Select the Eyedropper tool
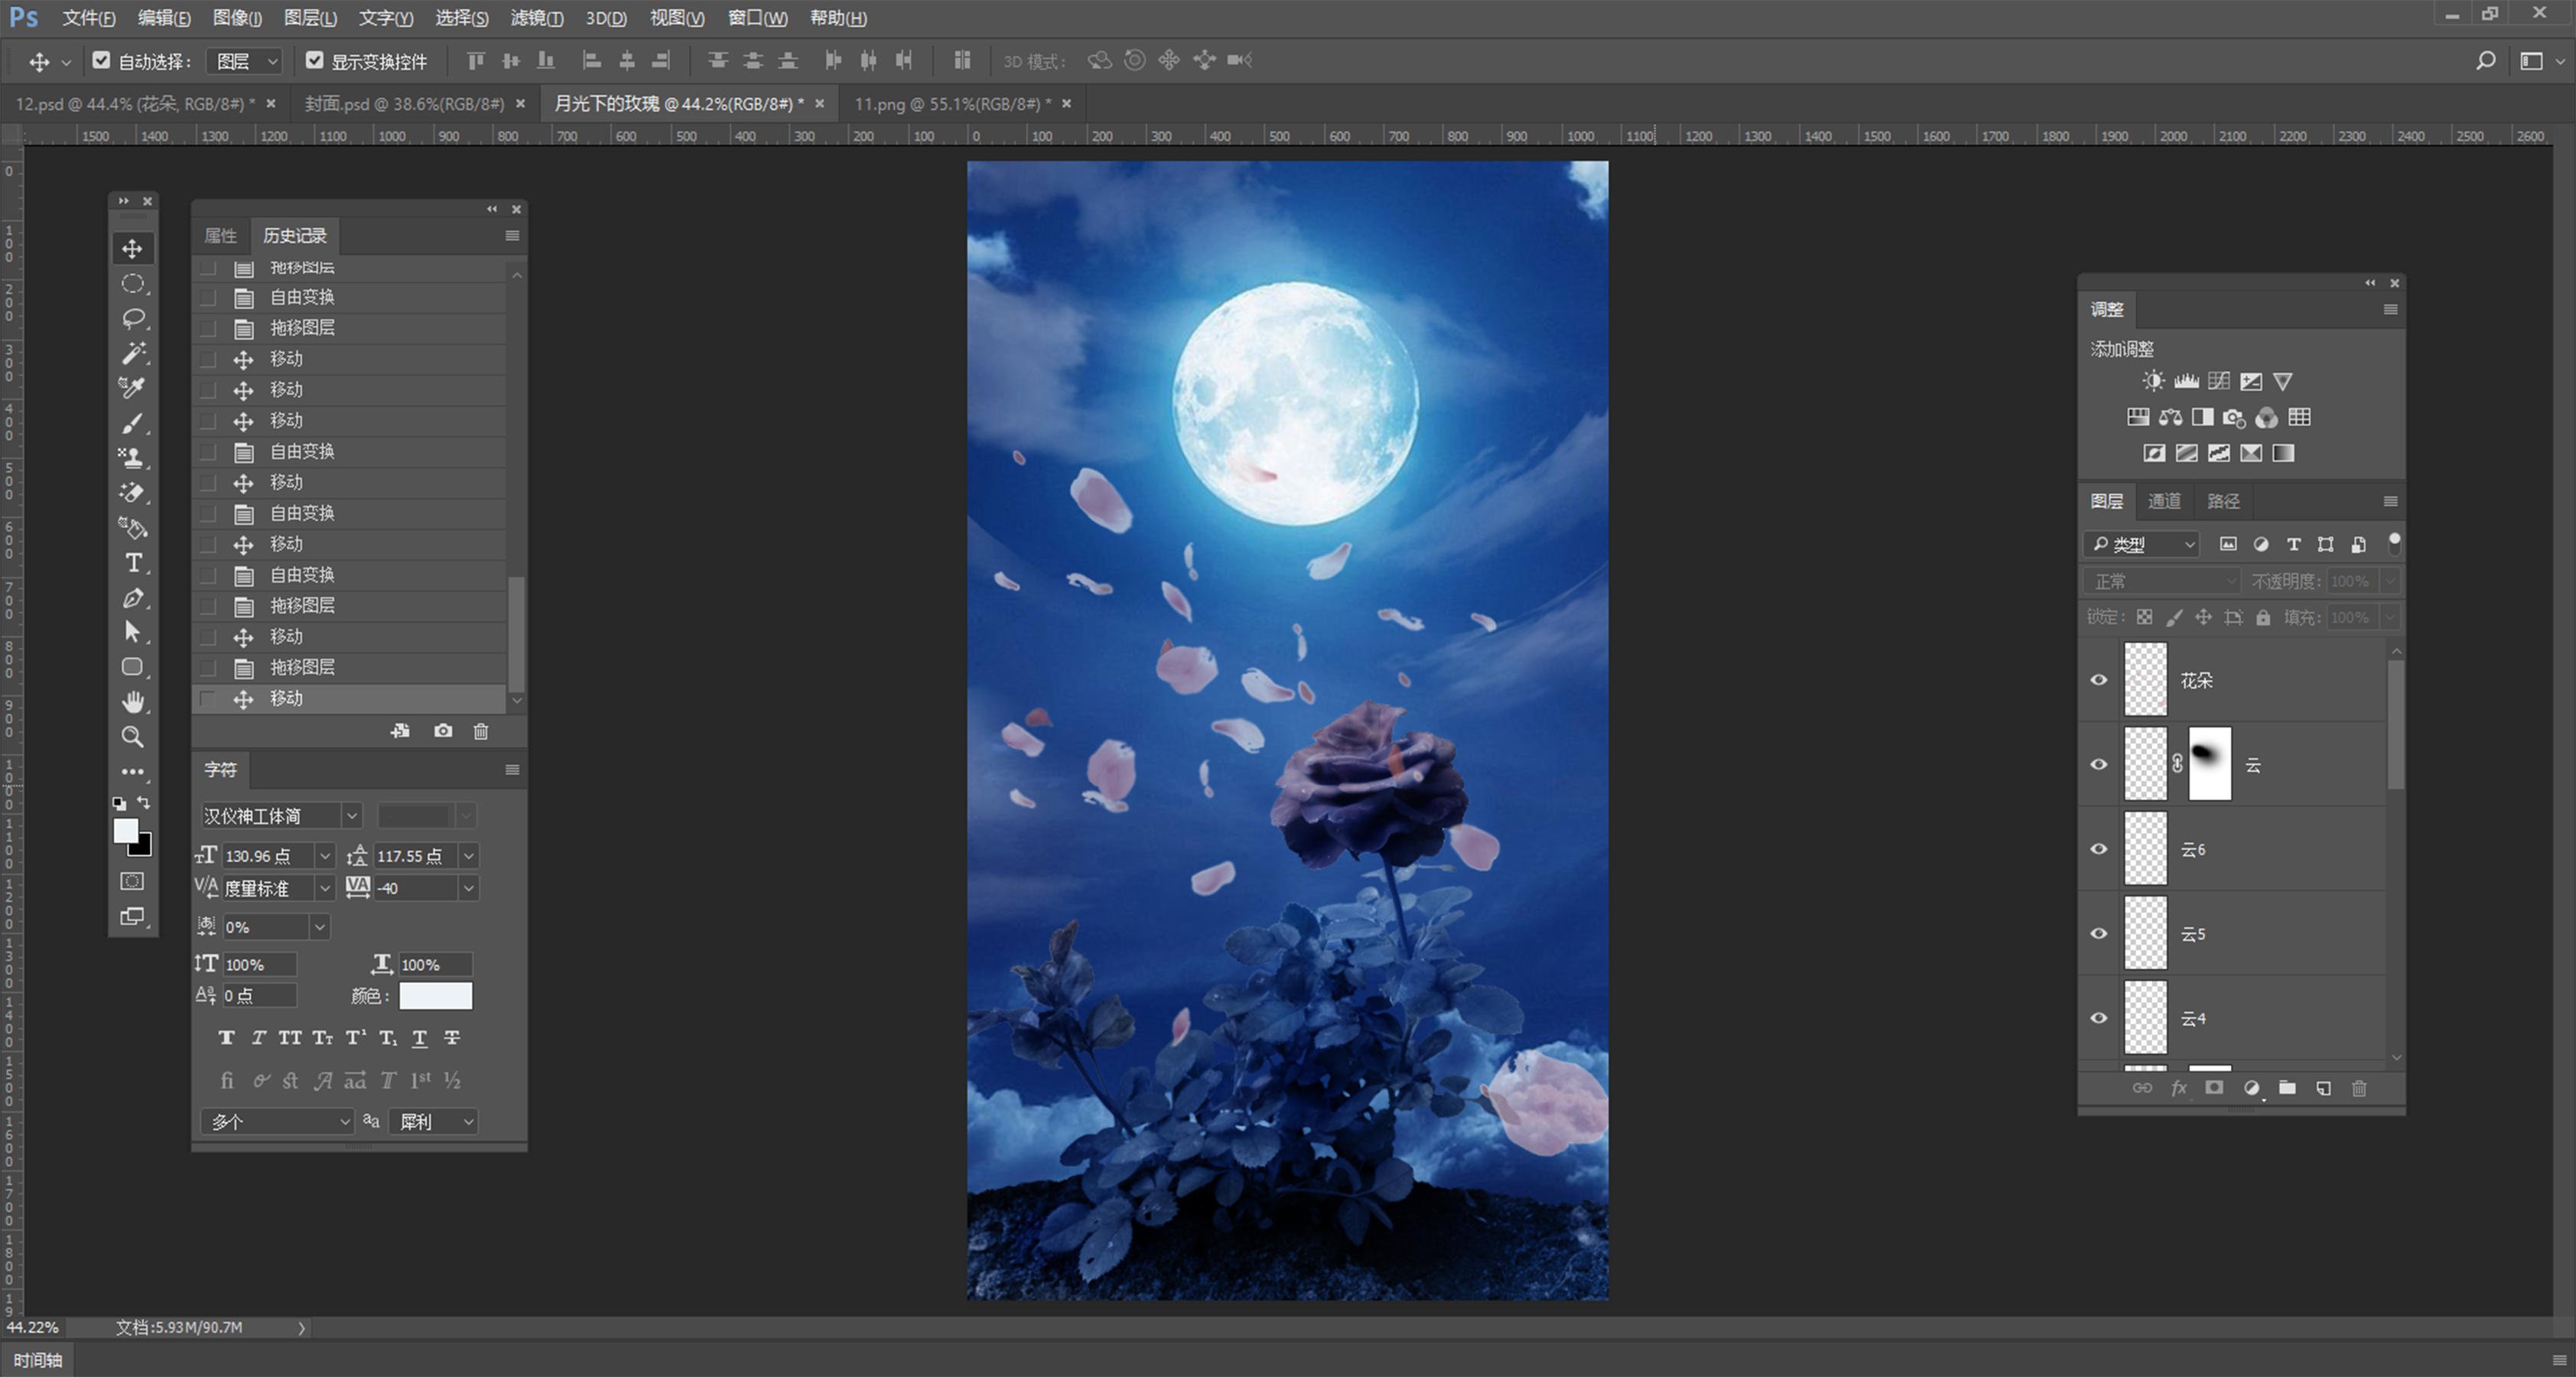 pos(132,388)
